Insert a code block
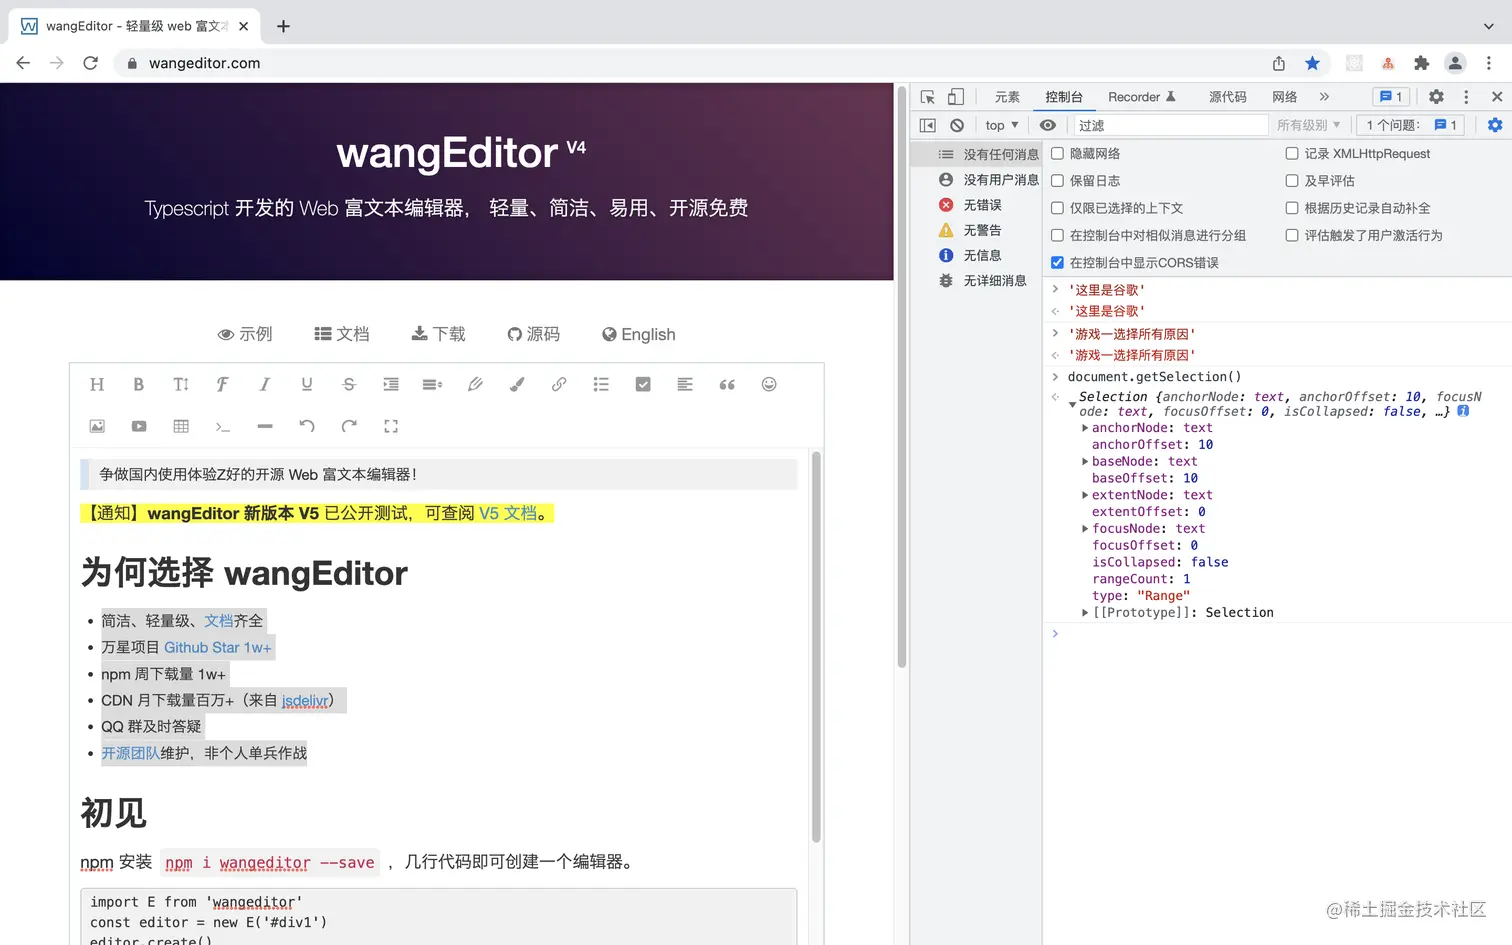Image resolution: width=1512 pixels, height=945 pixels. tap(223, 426)
